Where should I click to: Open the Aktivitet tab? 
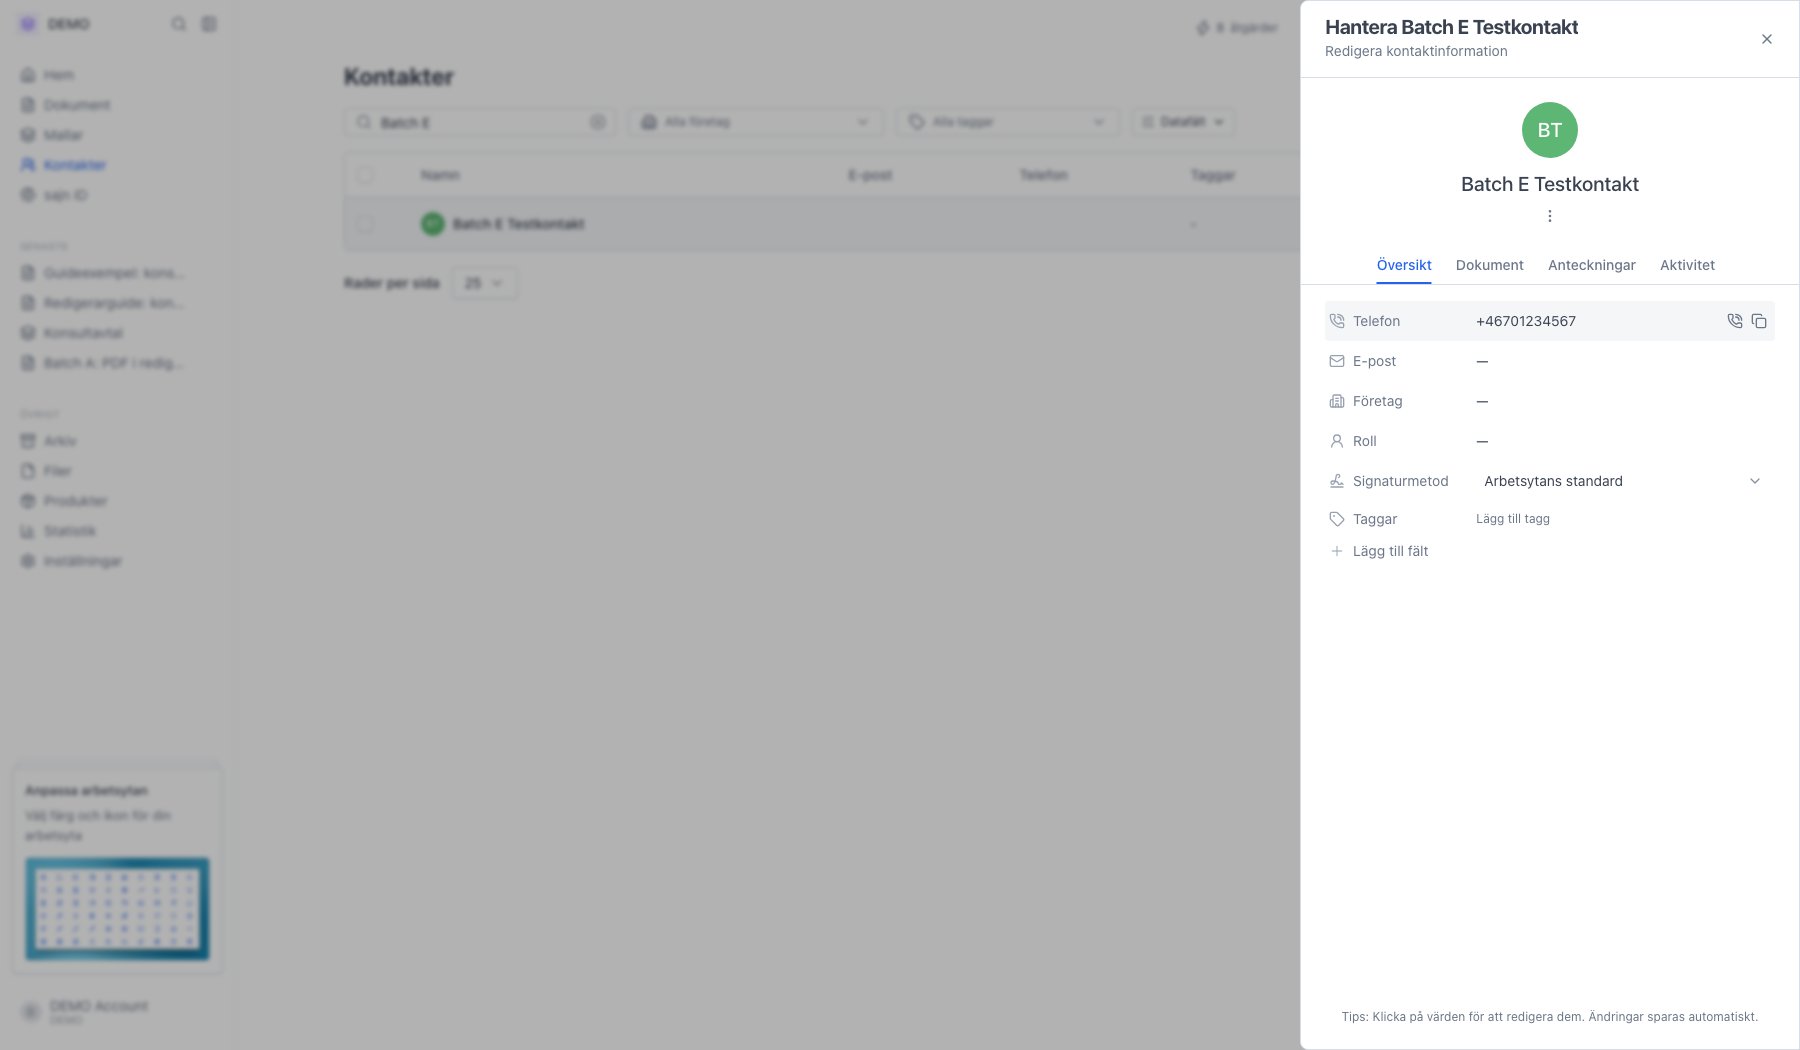click(1687, 265)
